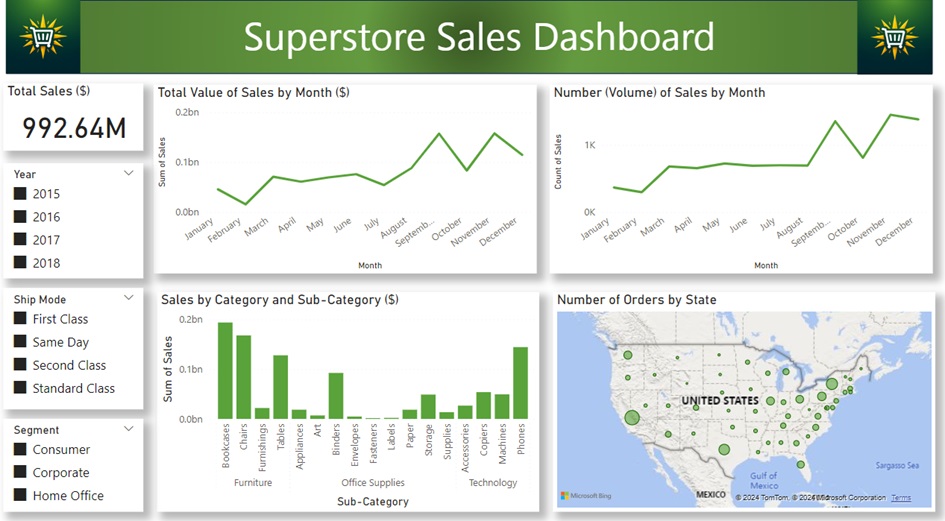Click the Phones bar in chart
The image size is (945, 521).
(521, 383)
